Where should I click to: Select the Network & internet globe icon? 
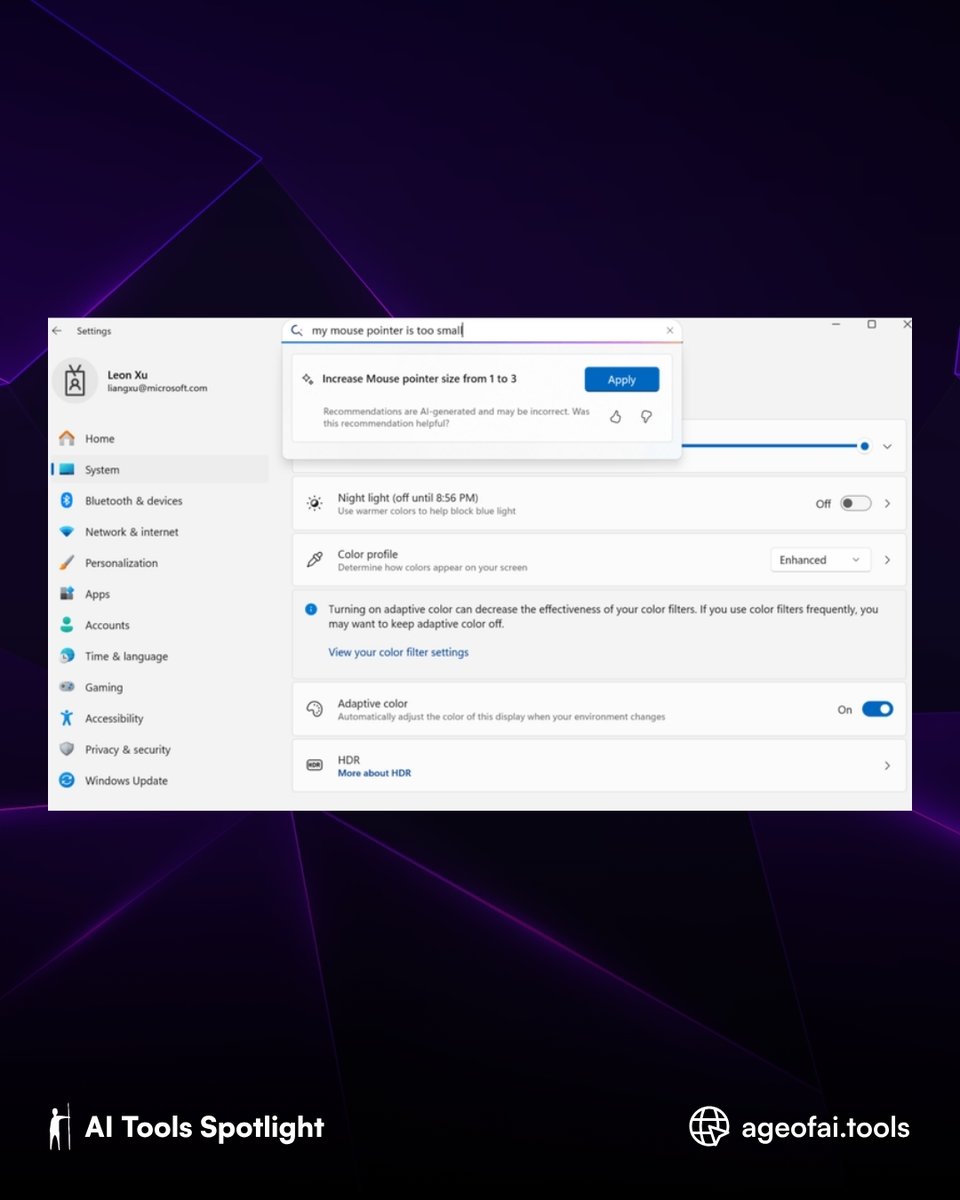68,531
